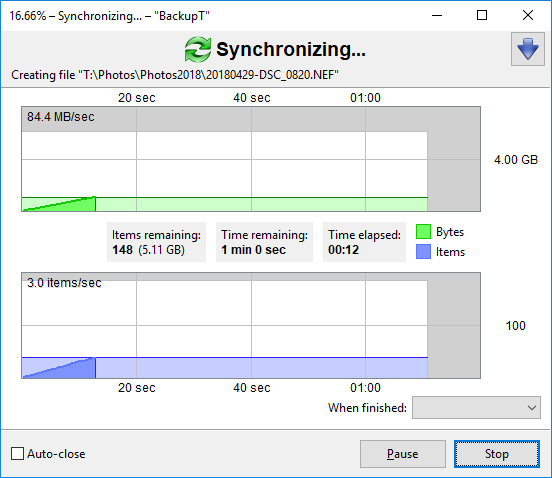The image size is (552, 478).
Task: Click the 84.4 MB/sec bytes graph
Action: tap(251, 159)
